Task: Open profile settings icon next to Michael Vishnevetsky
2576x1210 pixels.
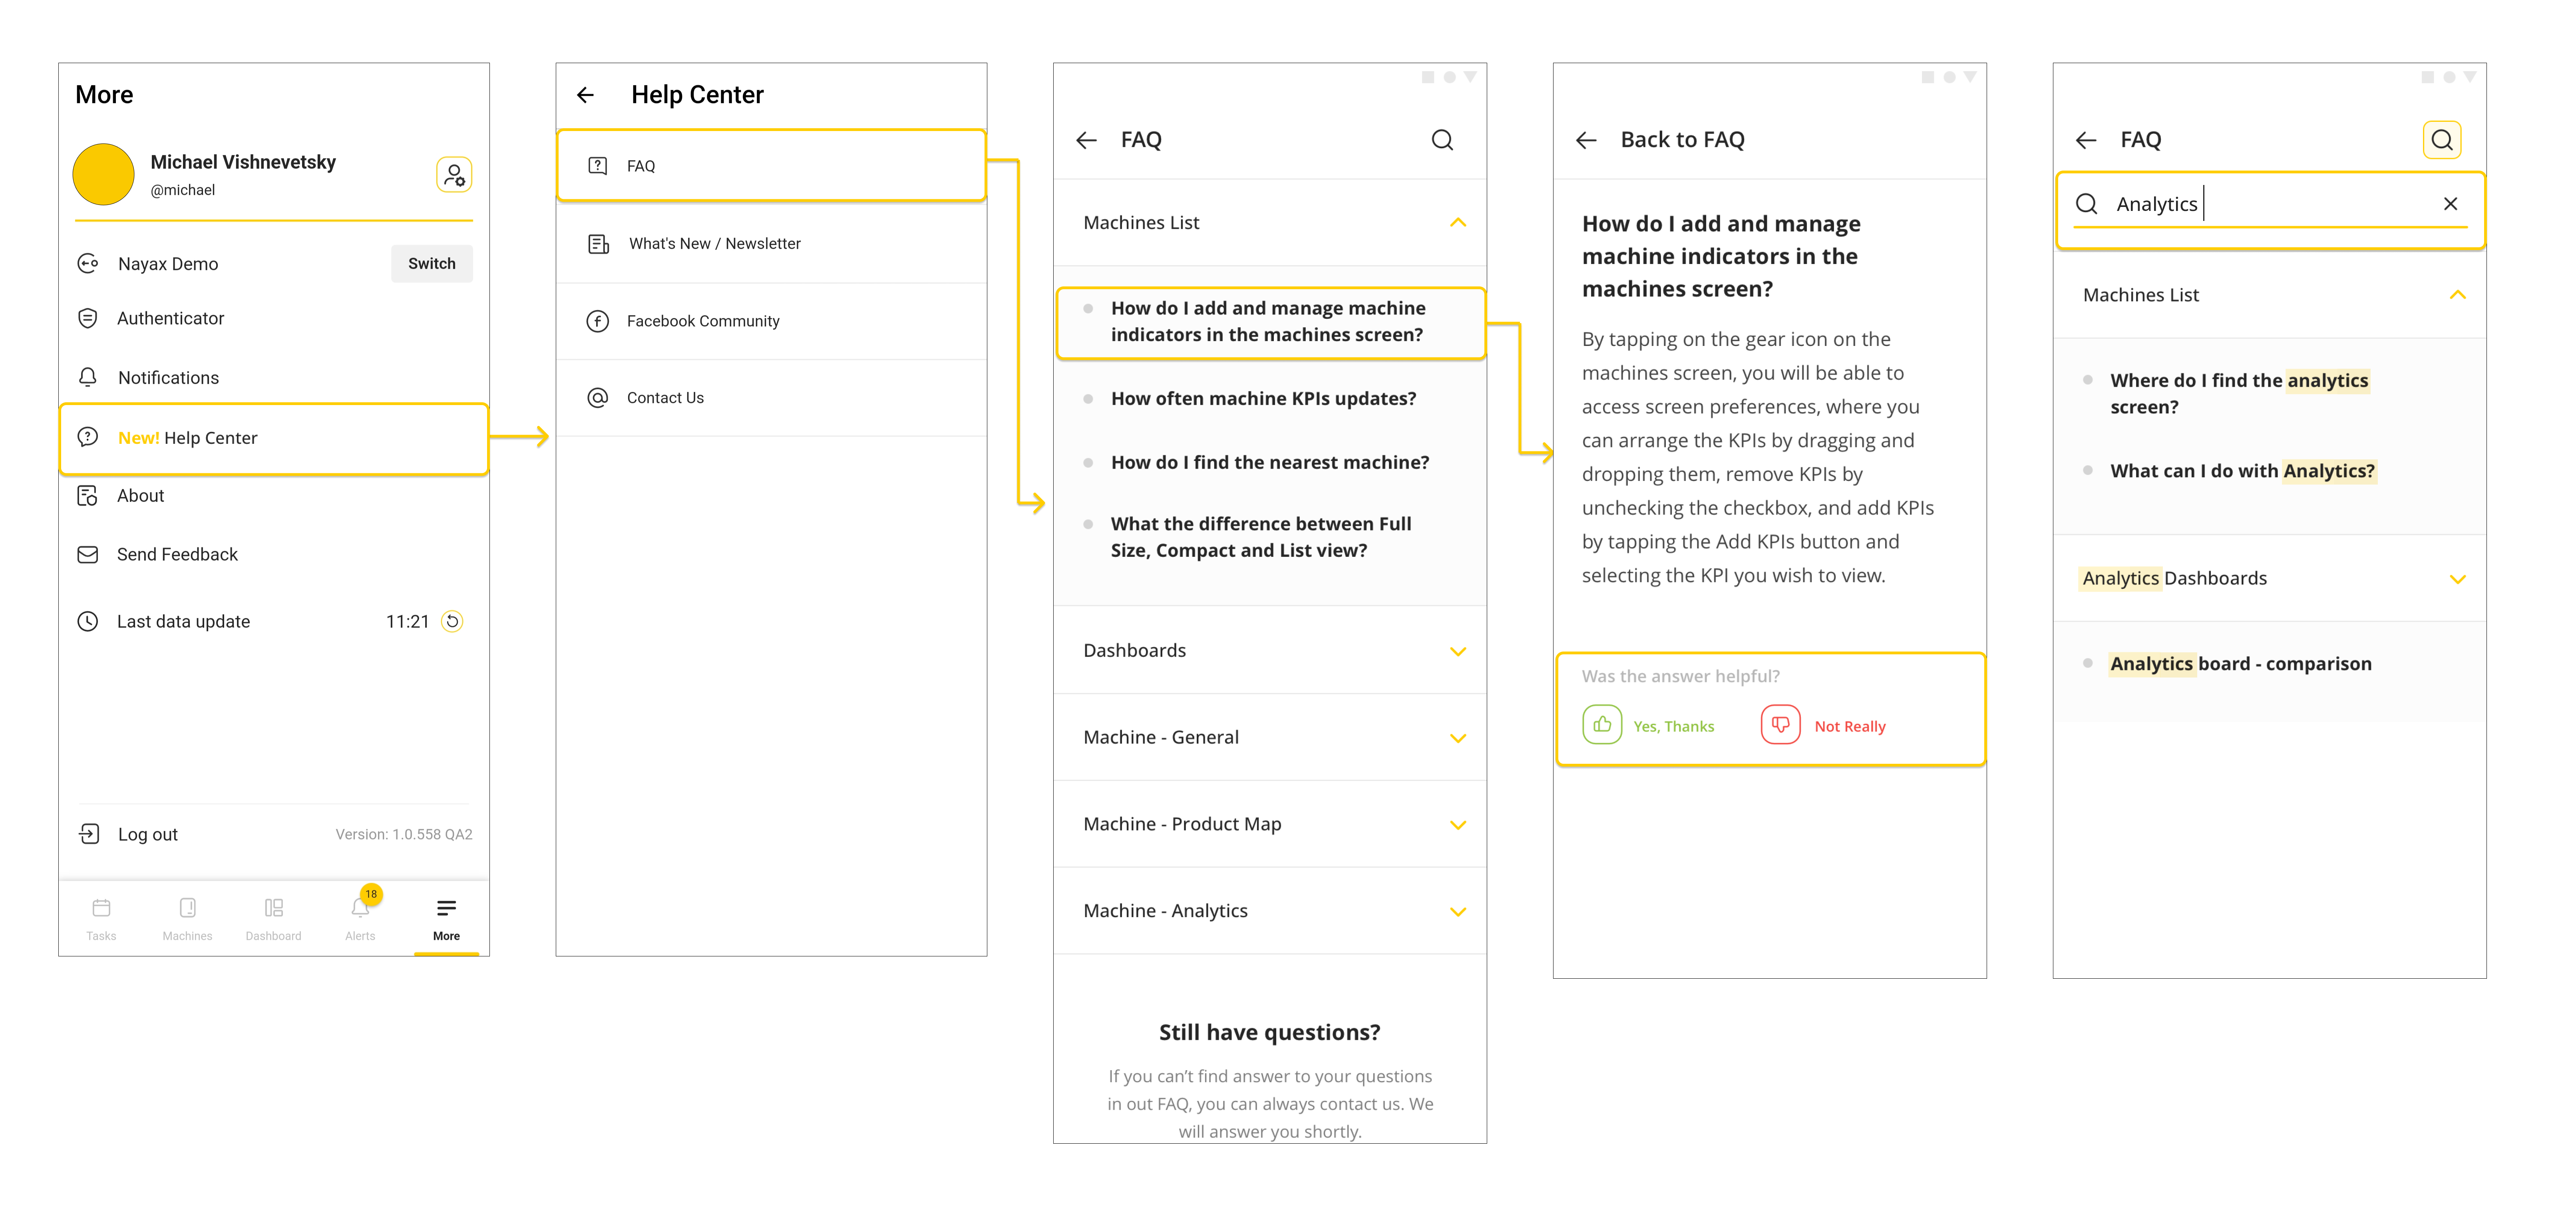Action: (x=454, y=175)
